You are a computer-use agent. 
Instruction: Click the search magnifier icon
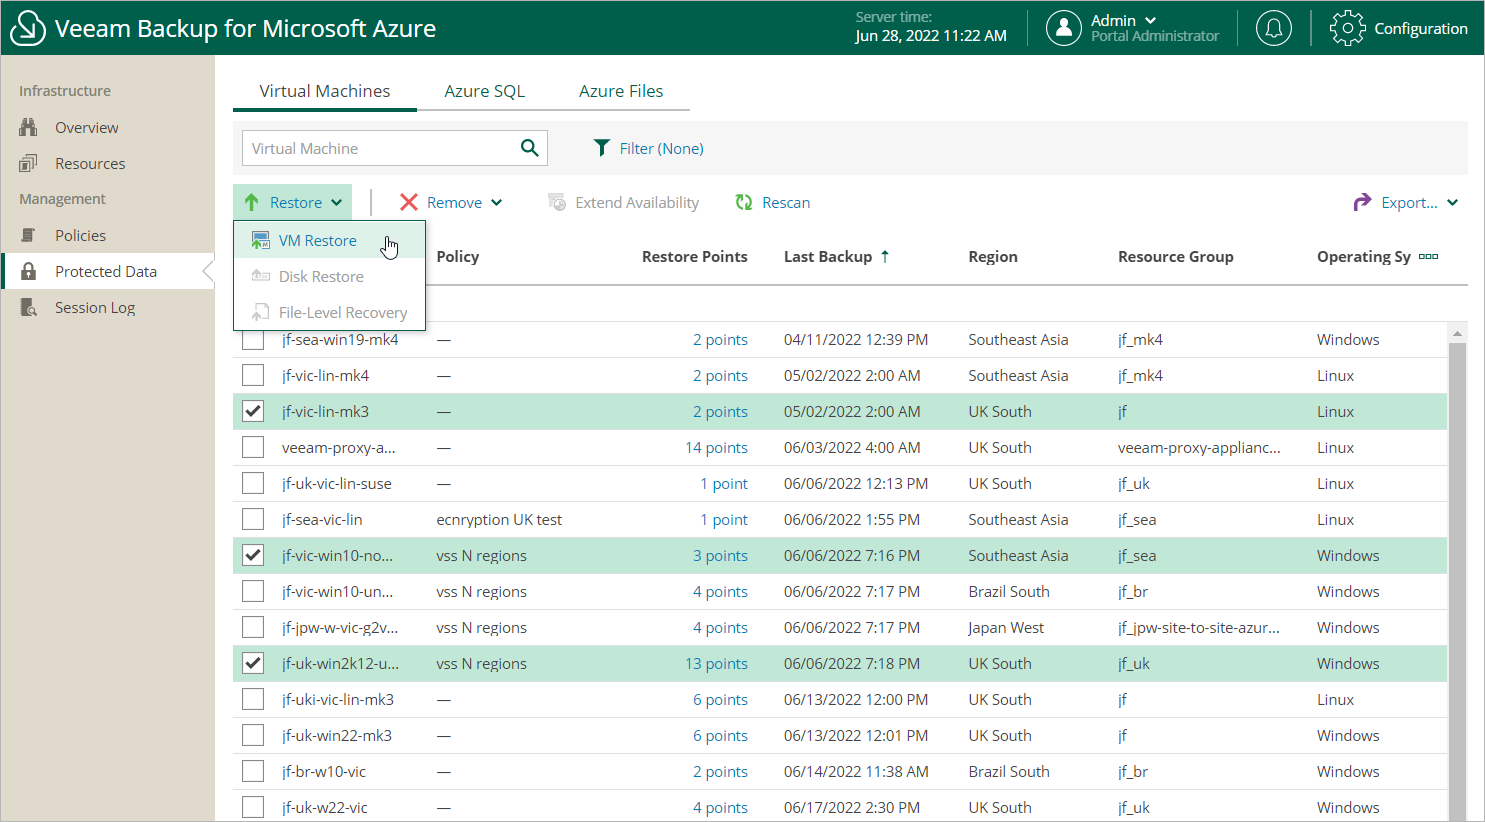(x=529, y=148)
